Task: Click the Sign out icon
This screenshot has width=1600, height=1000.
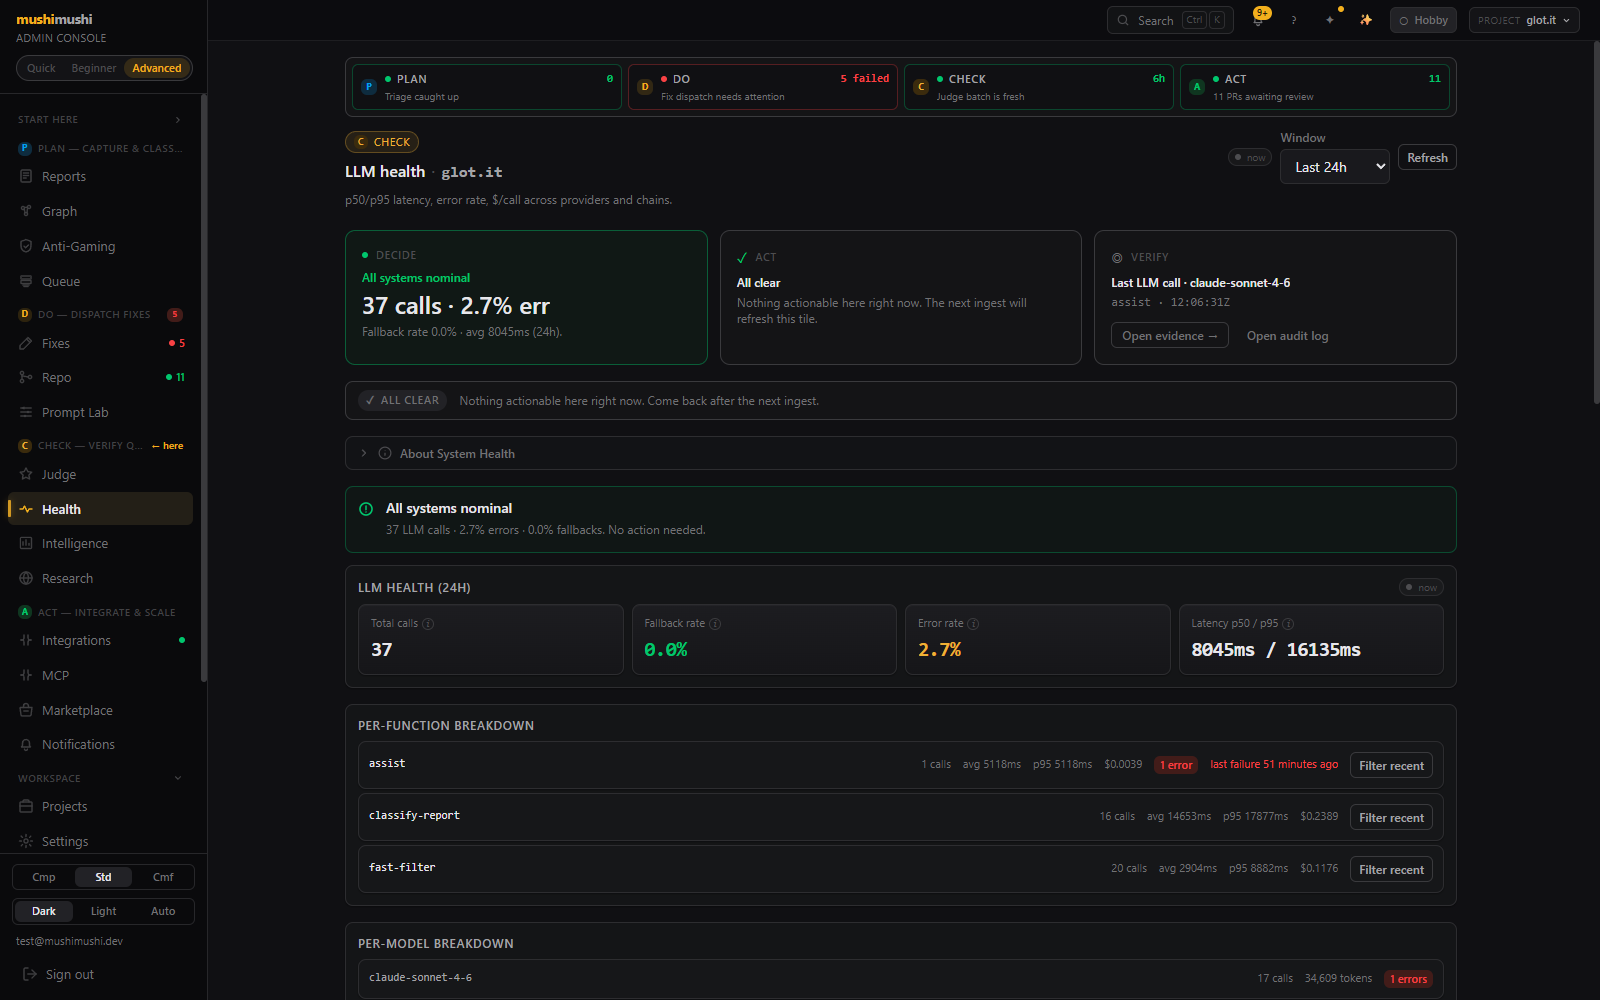Action: pyautogui.click(x=30, y=974)
